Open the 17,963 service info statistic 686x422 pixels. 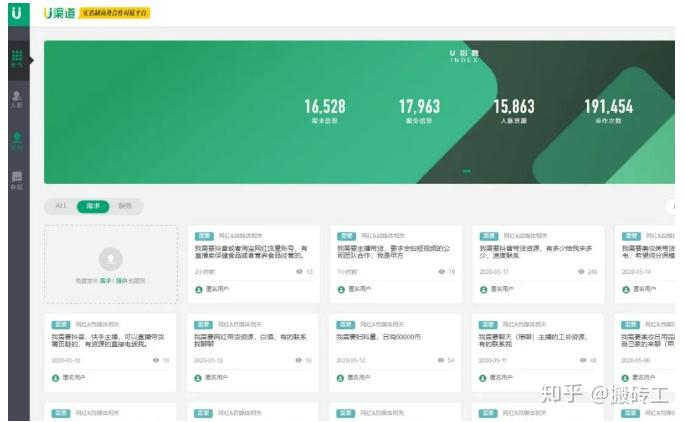pyautogui.click(x=419, y=111)
